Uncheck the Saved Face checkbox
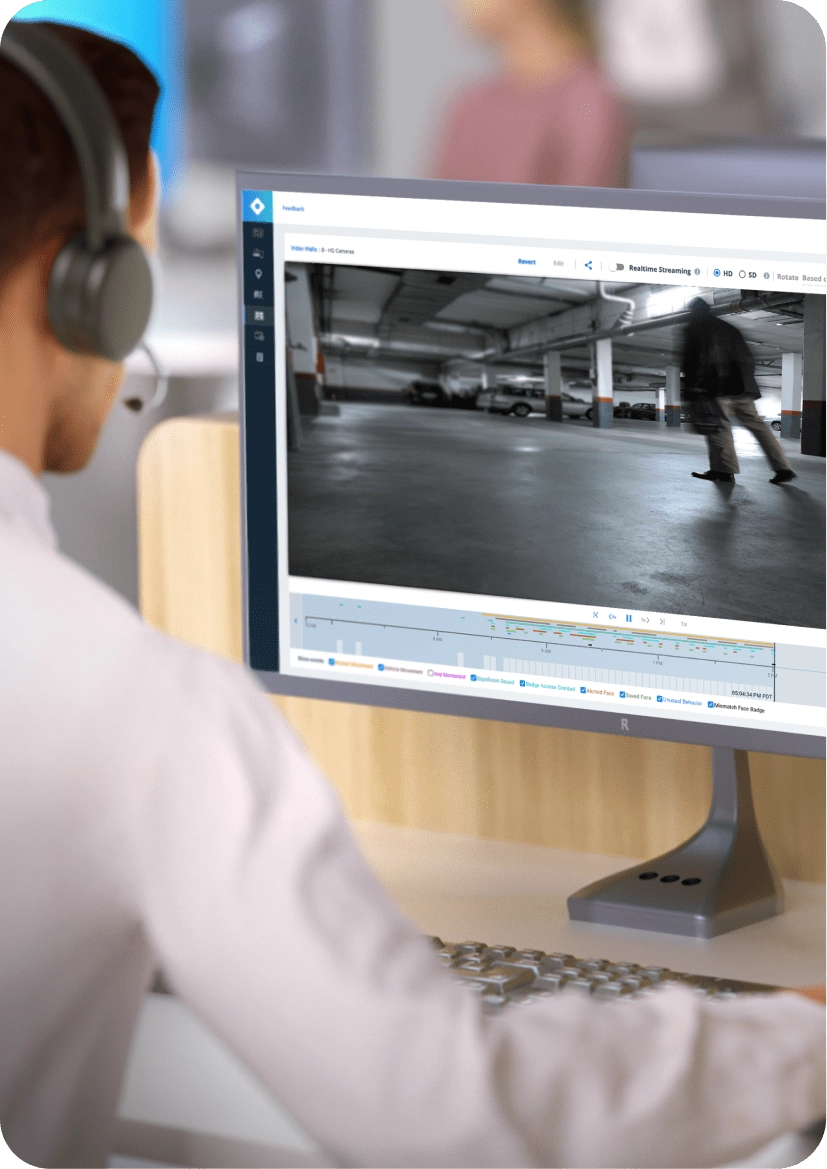Viewport: 827px width, 1169px height. pyautogui.click(x=622, y=694)
